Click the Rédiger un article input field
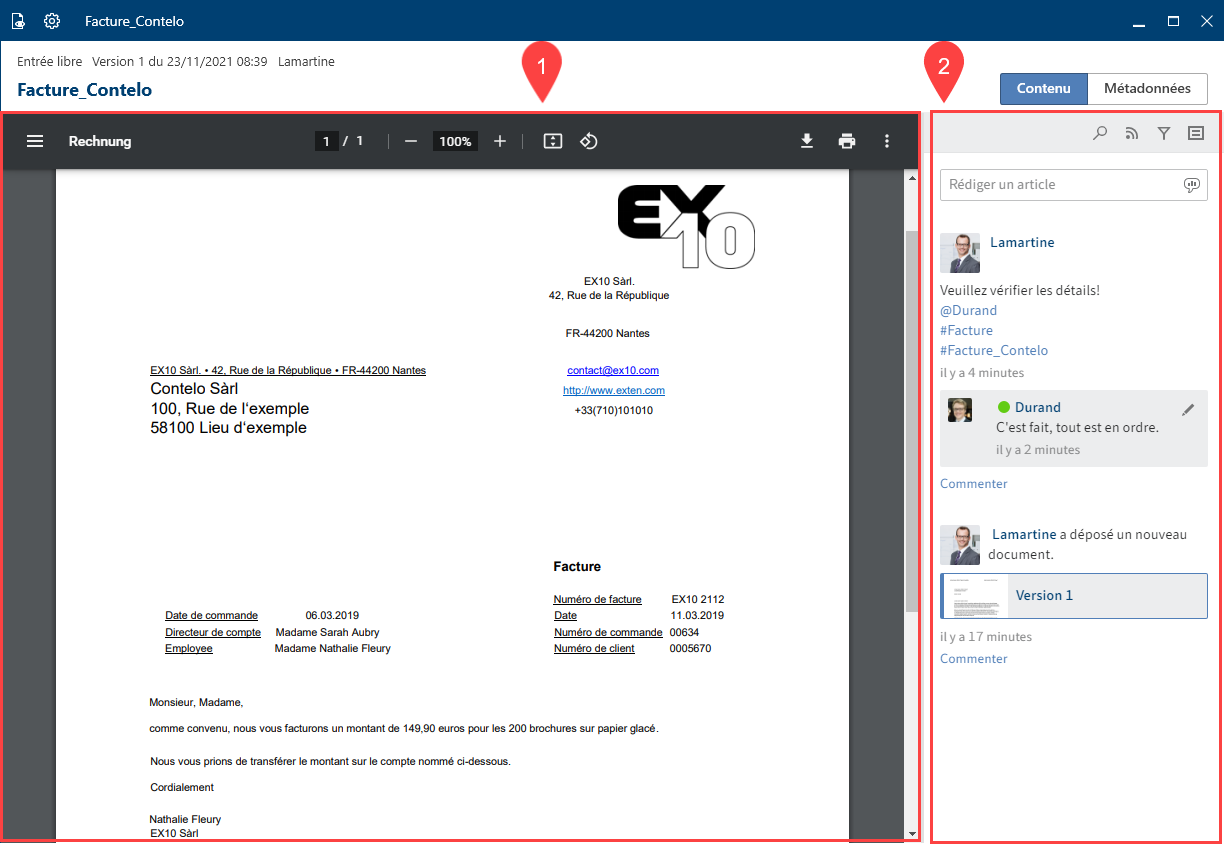 tap(1060, 185)
